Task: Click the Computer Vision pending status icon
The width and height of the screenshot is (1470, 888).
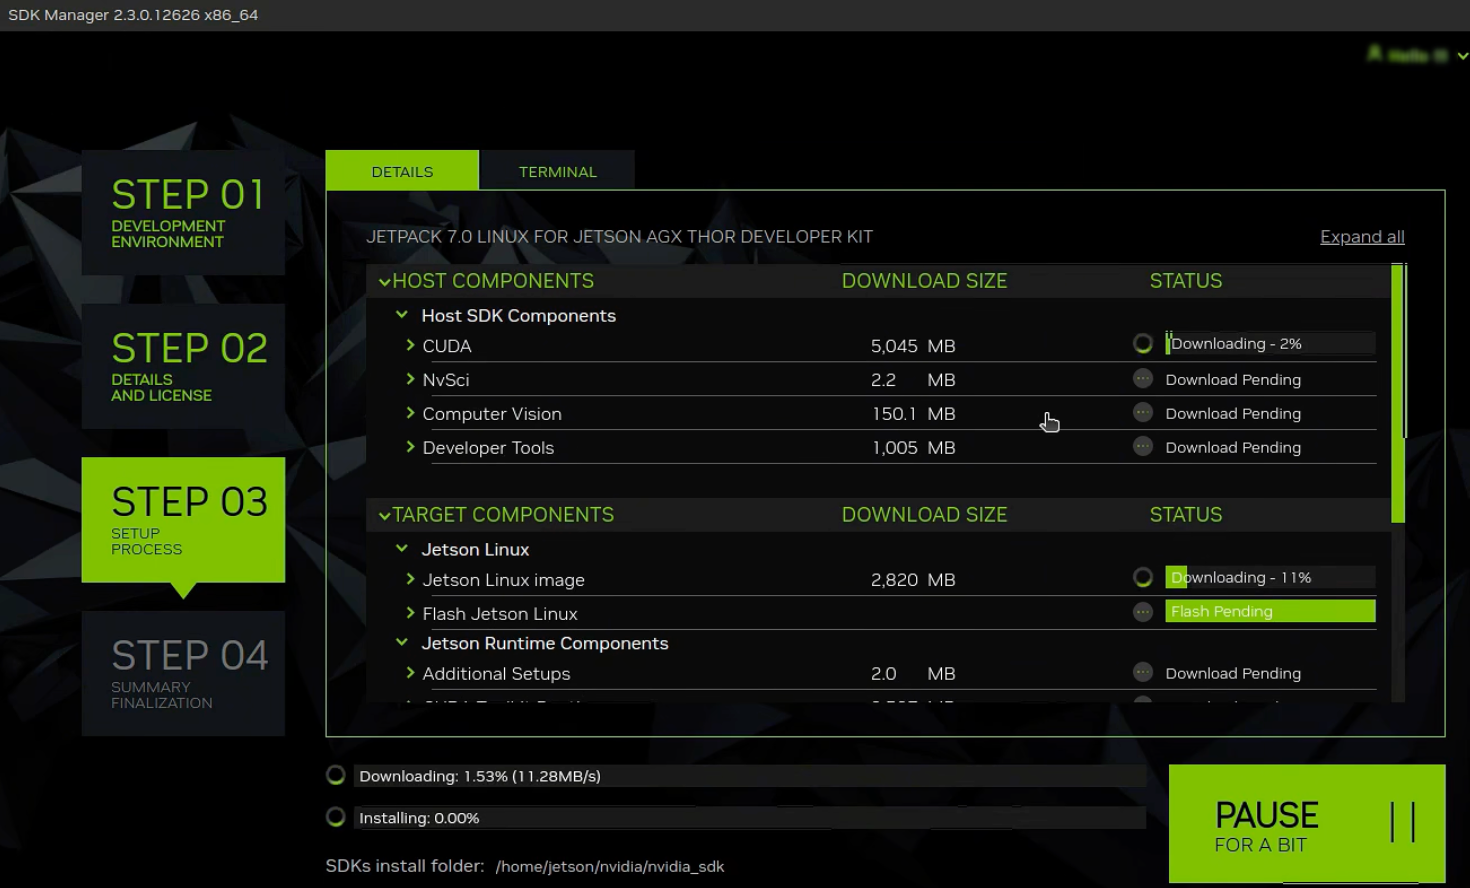Action: click(1143, 413)
